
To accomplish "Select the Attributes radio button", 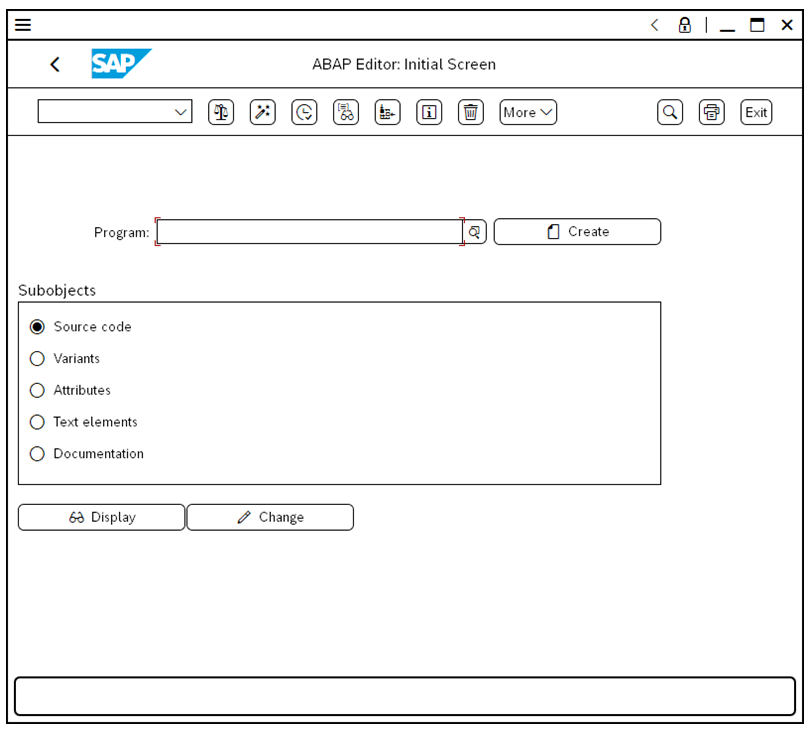I will 38,391.
